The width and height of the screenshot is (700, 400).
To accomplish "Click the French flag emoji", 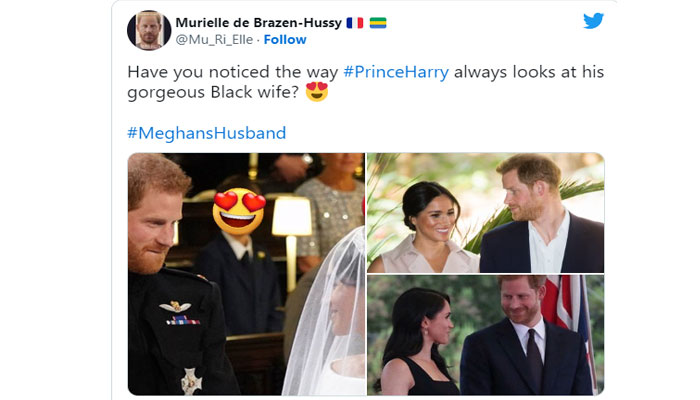I will click(x=354, y=23).
